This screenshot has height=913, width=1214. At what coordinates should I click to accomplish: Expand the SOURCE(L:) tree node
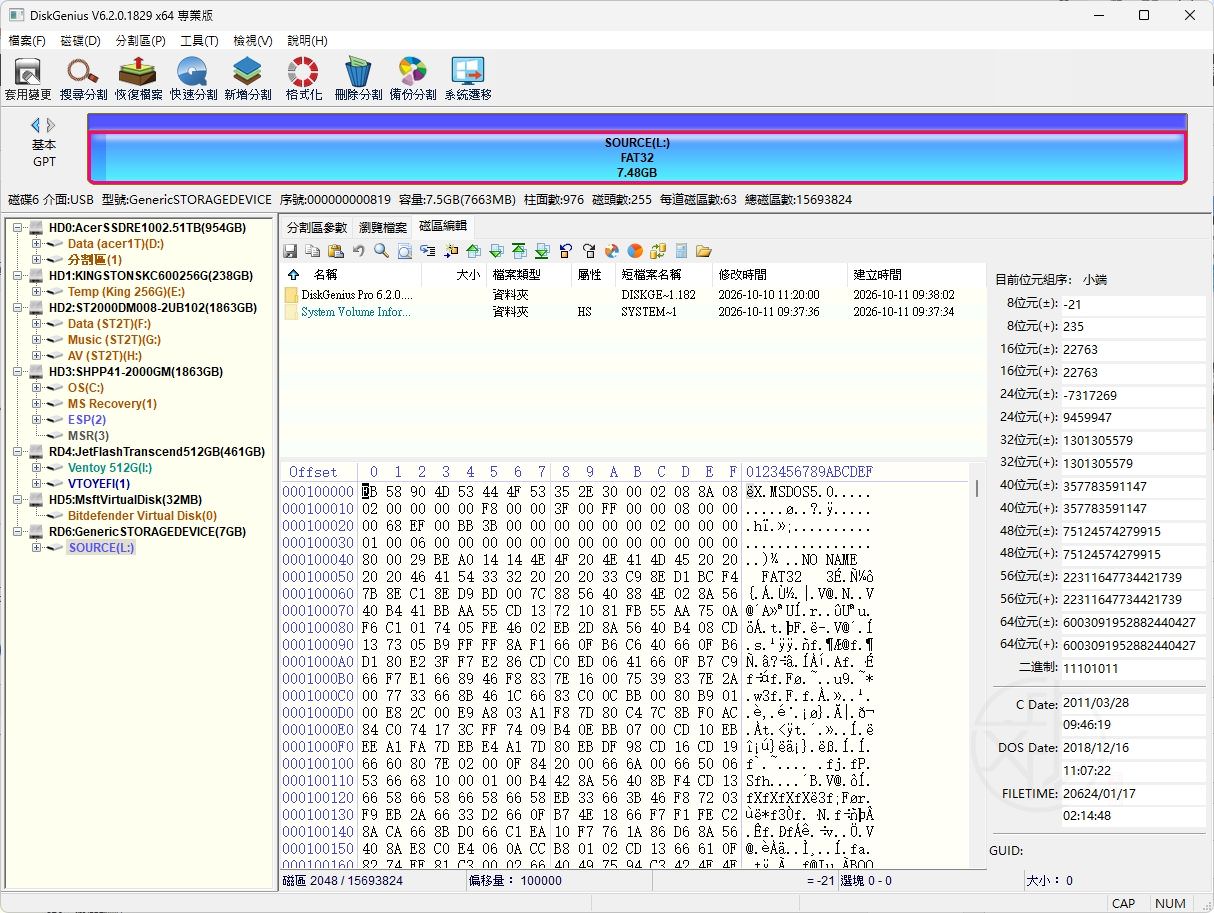point(37,548)
